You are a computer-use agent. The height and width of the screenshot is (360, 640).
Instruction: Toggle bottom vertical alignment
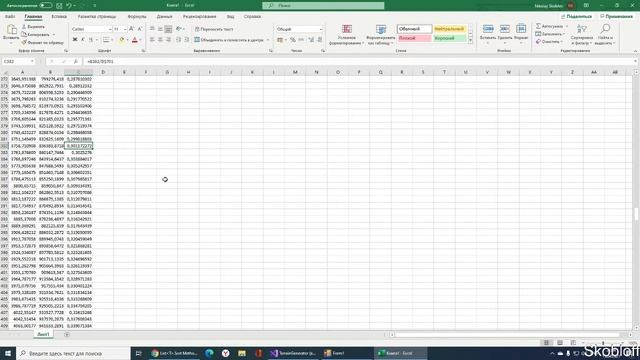pyautogui.click(x=168, y=29)
